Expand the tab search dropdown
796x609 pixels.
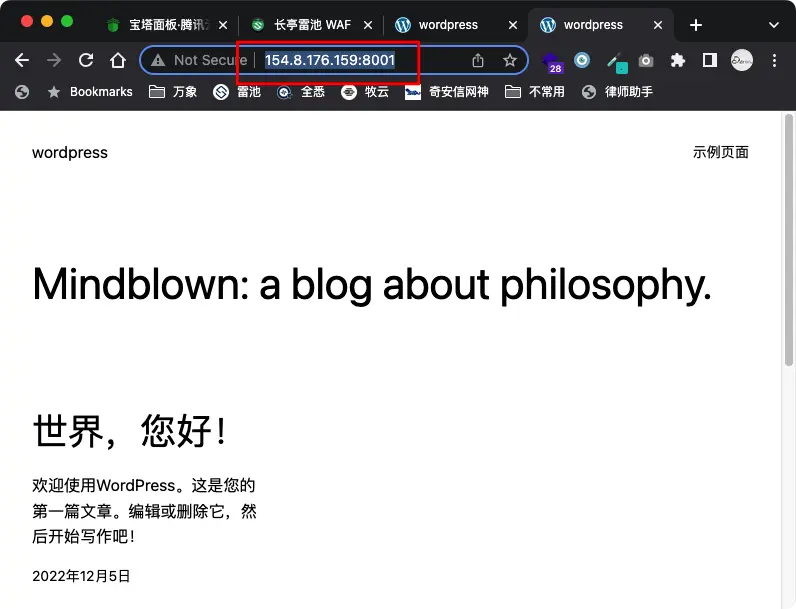click(774, 25)
